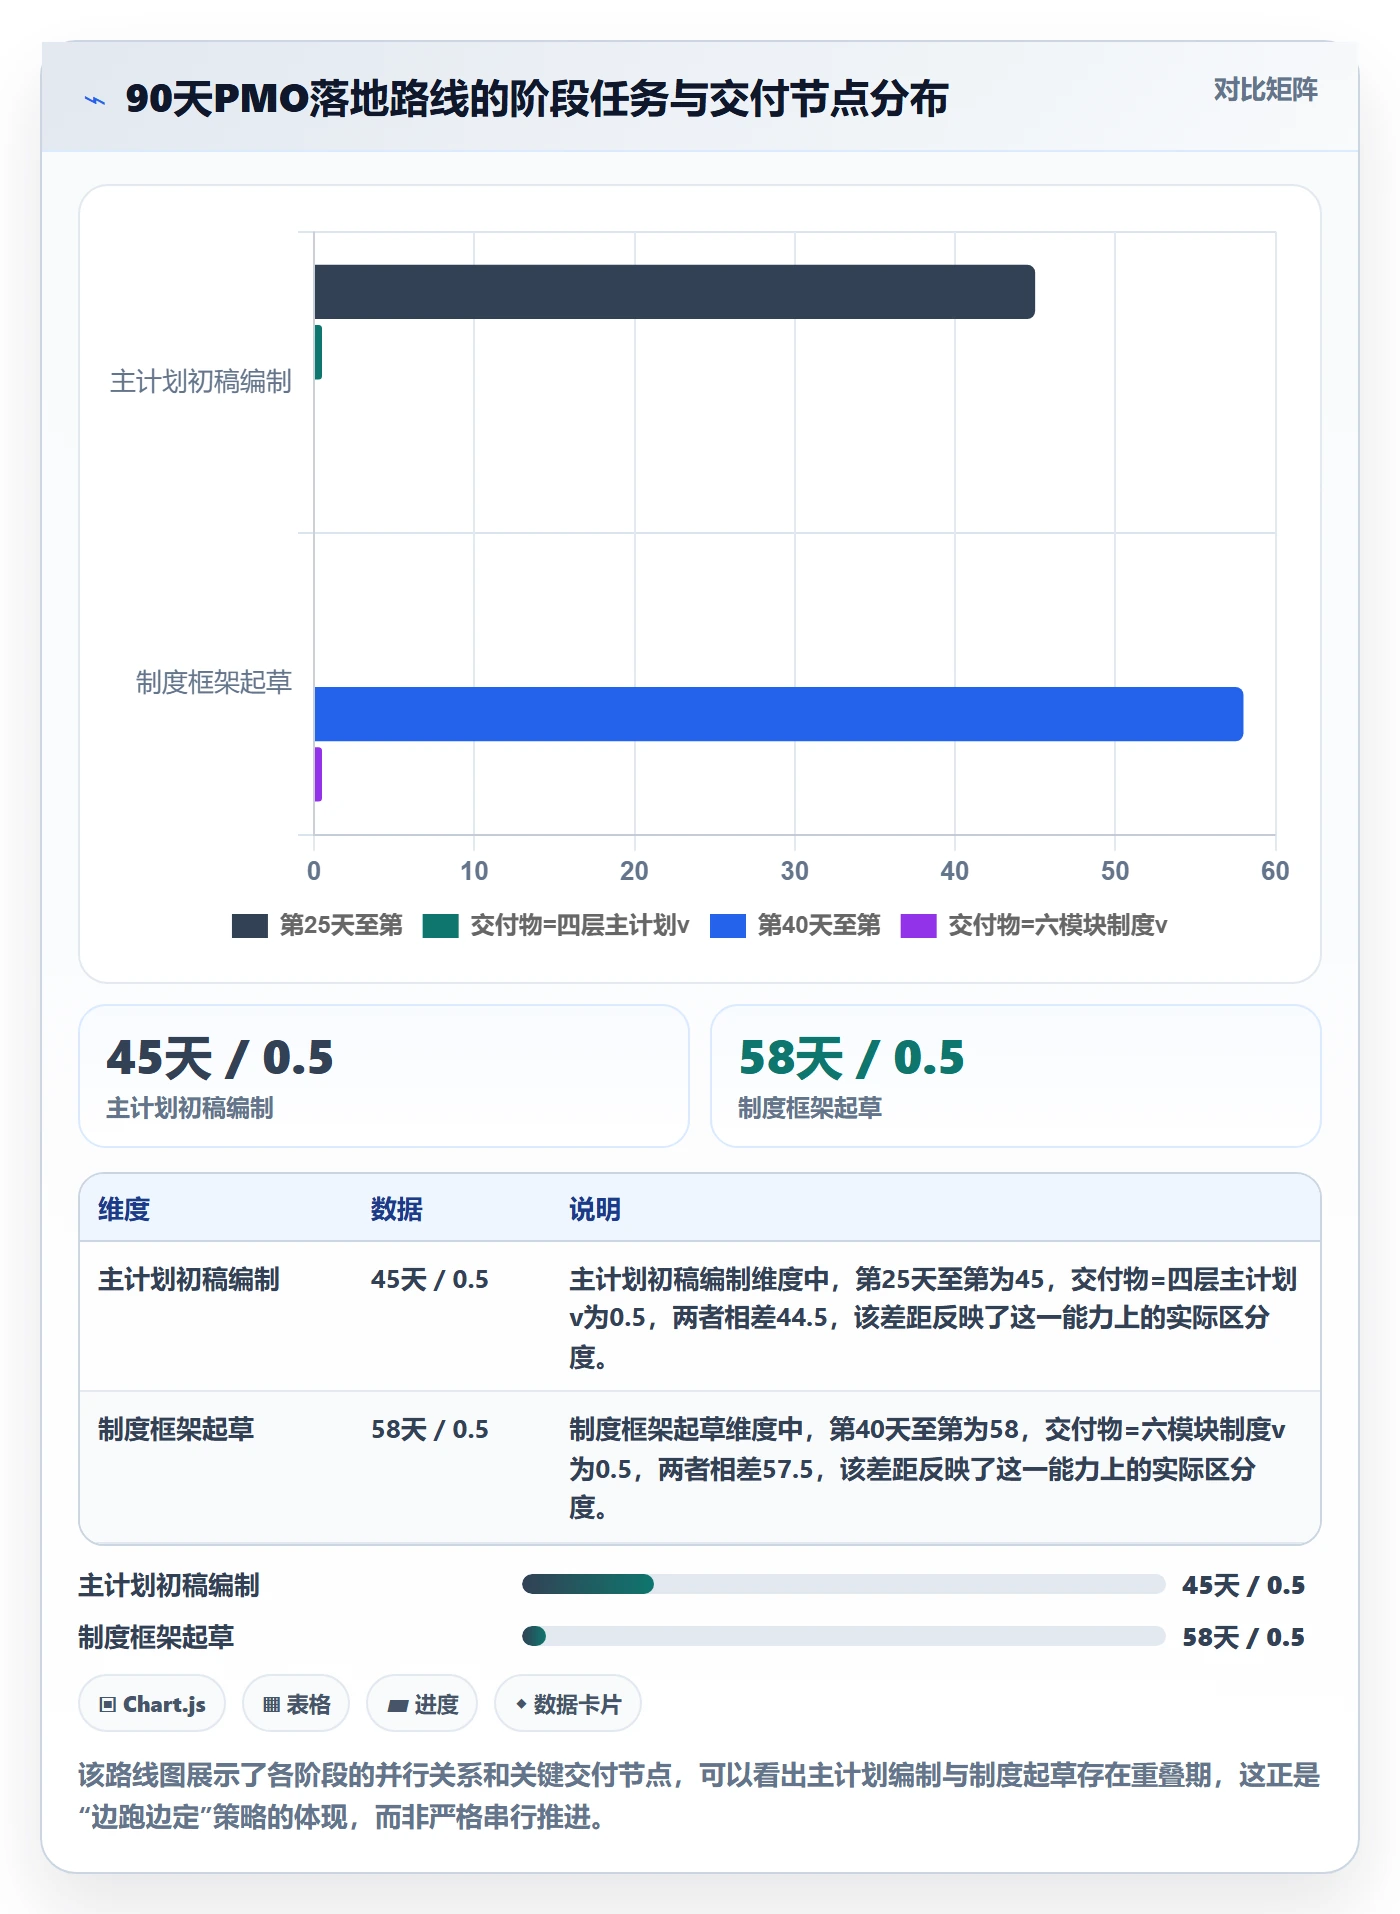Click 45天 / 0.5 in the table data column
The width and height of the screenshot is (1400, 1914).
[430, 1279]
